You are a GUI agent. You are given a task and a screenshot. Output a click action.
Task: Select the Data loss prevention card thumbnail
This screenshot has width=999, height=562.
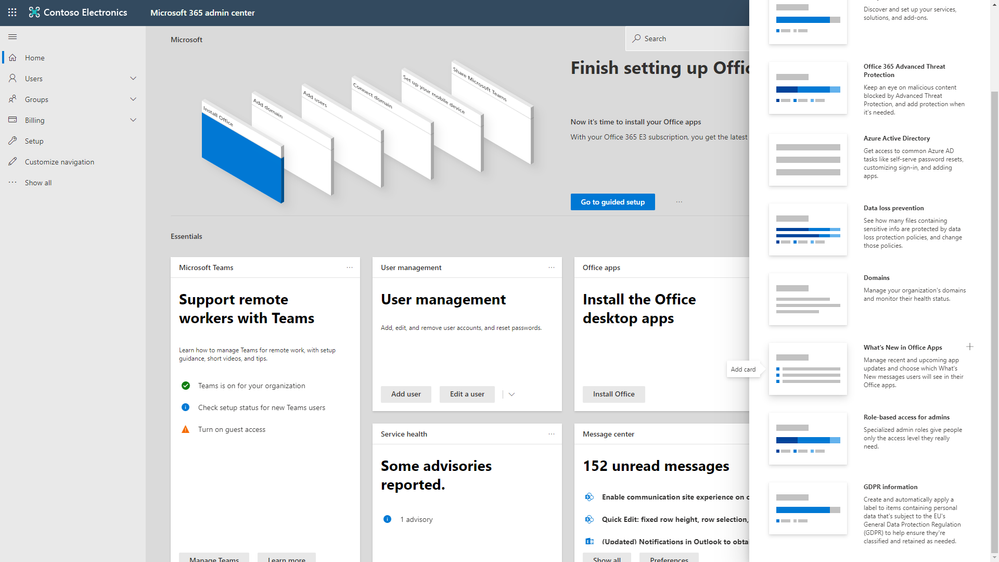click(x=808, y=229)
